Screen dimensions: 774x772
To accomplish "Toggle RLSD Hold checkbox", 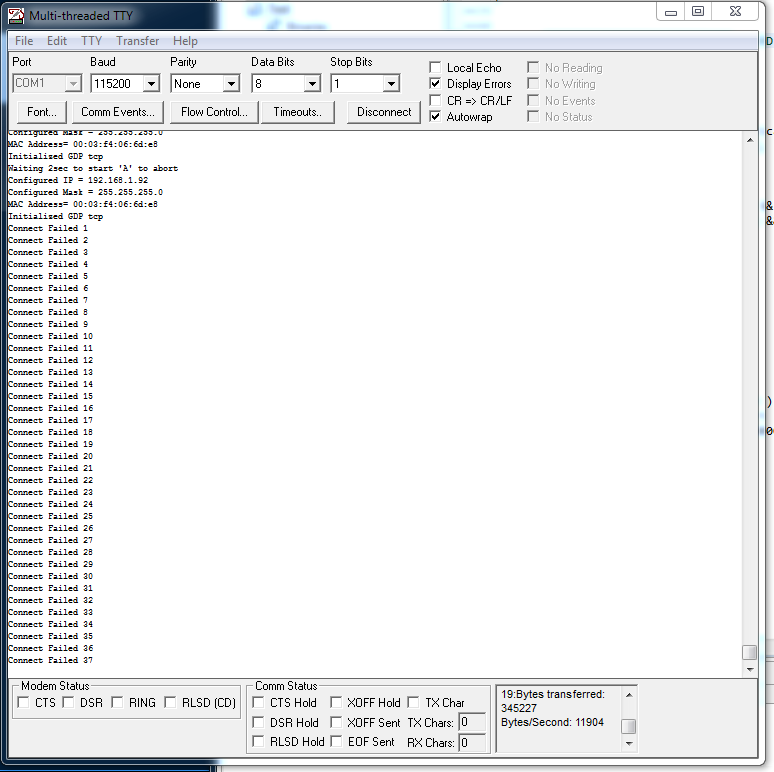I will point(258,741).
